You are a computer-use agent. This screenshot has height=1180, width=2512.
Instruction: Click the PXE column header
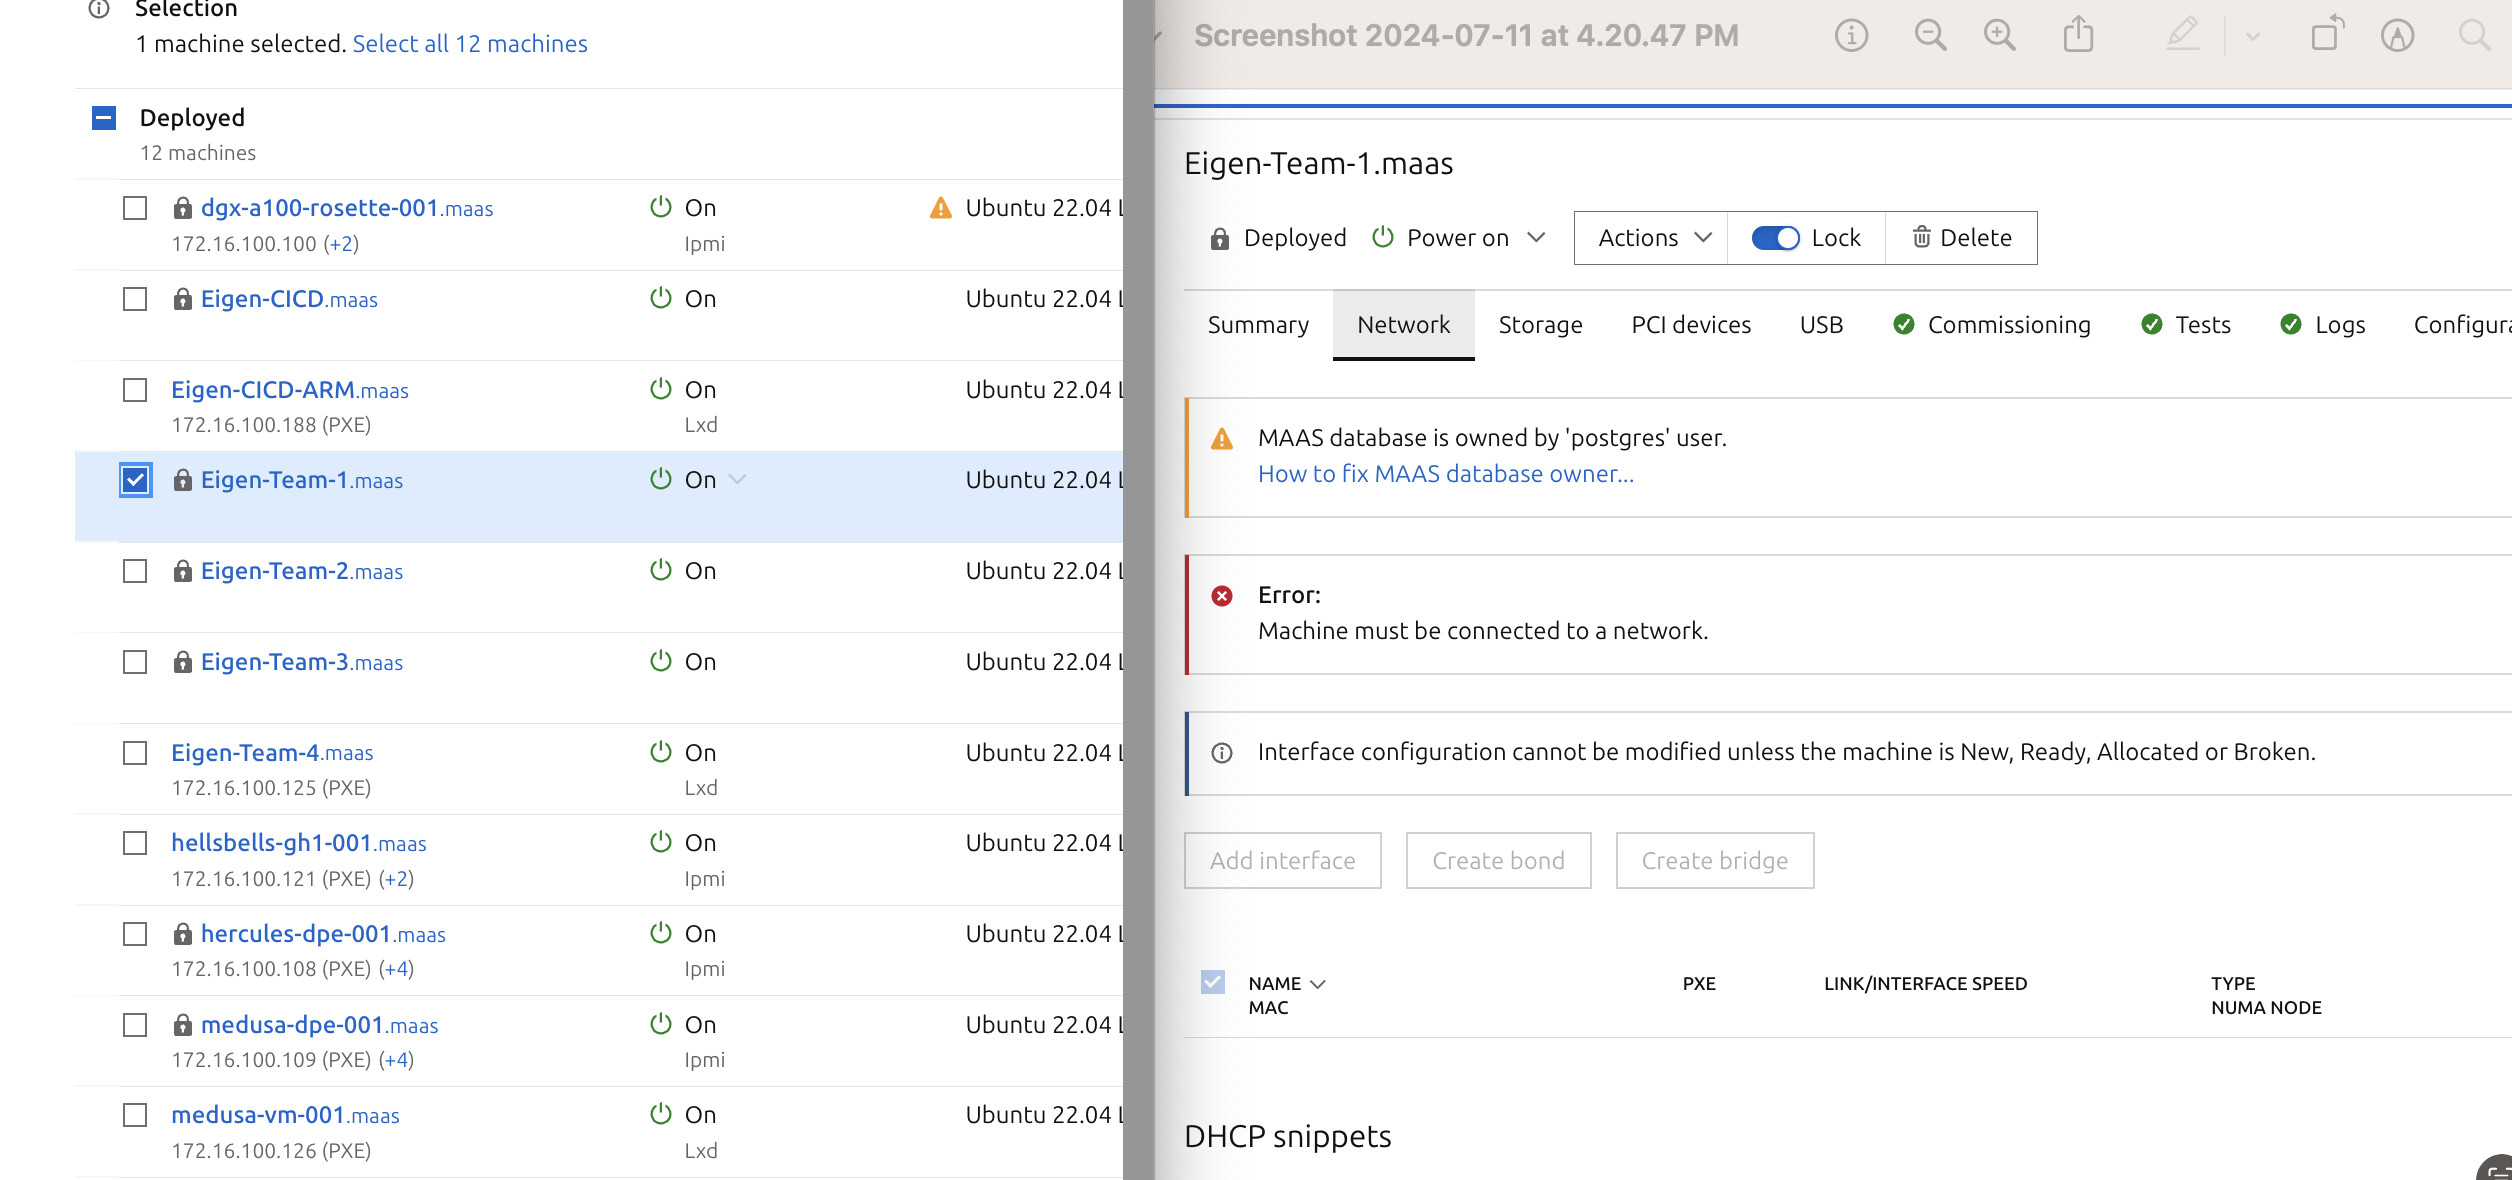(x=1699, y=984)
